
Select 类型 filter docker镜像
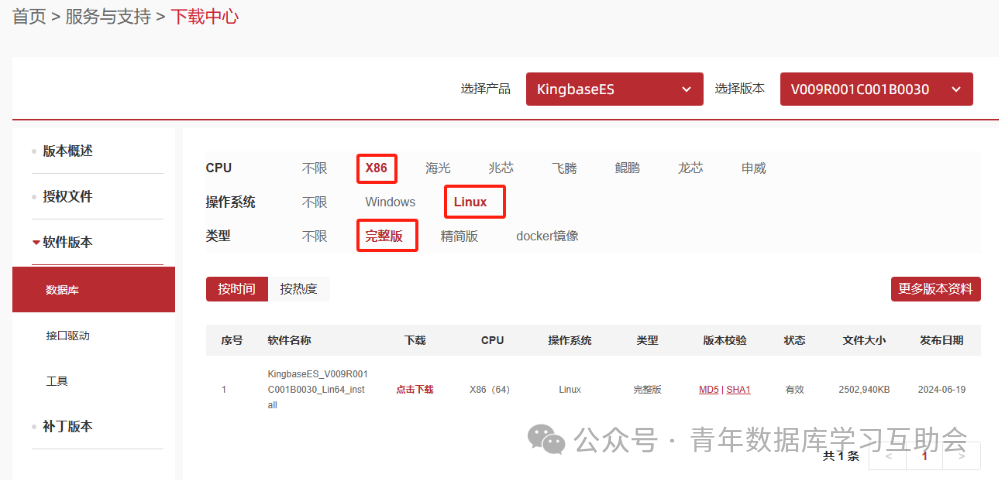(x=547, y=236)
